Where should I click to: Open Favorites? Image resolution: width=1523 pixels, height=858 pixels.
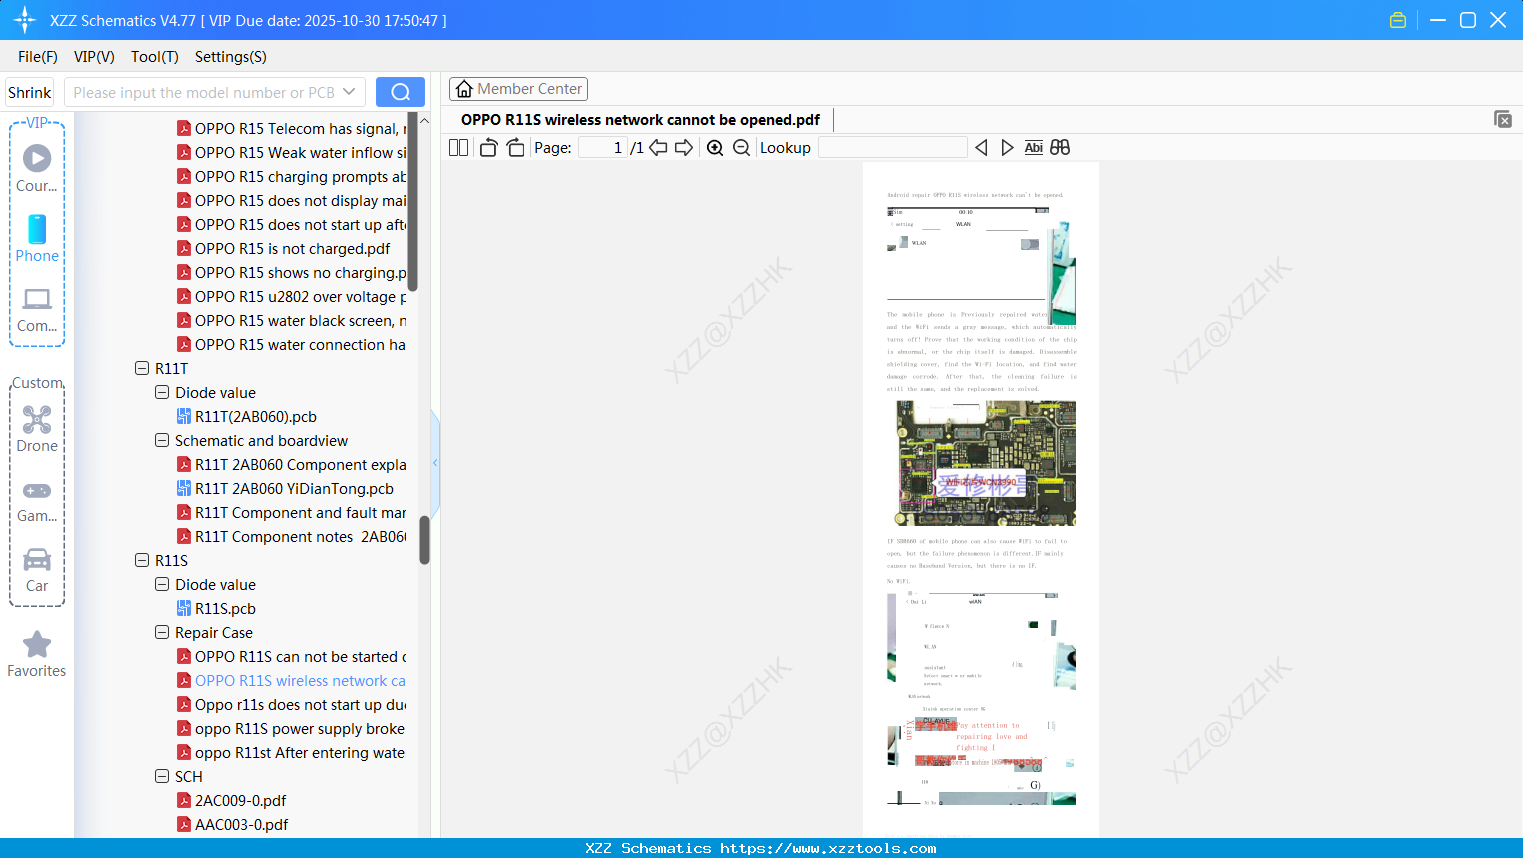click(x=37, y=655)
